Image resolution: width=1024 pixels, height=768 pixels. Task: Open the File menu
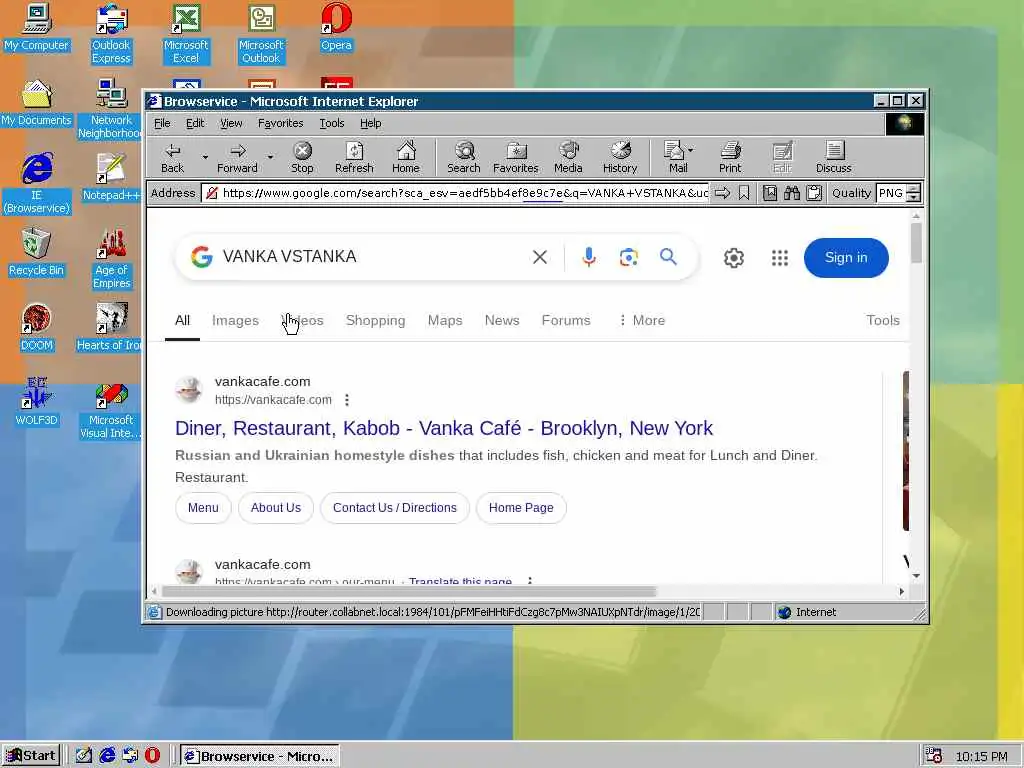tap(162, 123)
